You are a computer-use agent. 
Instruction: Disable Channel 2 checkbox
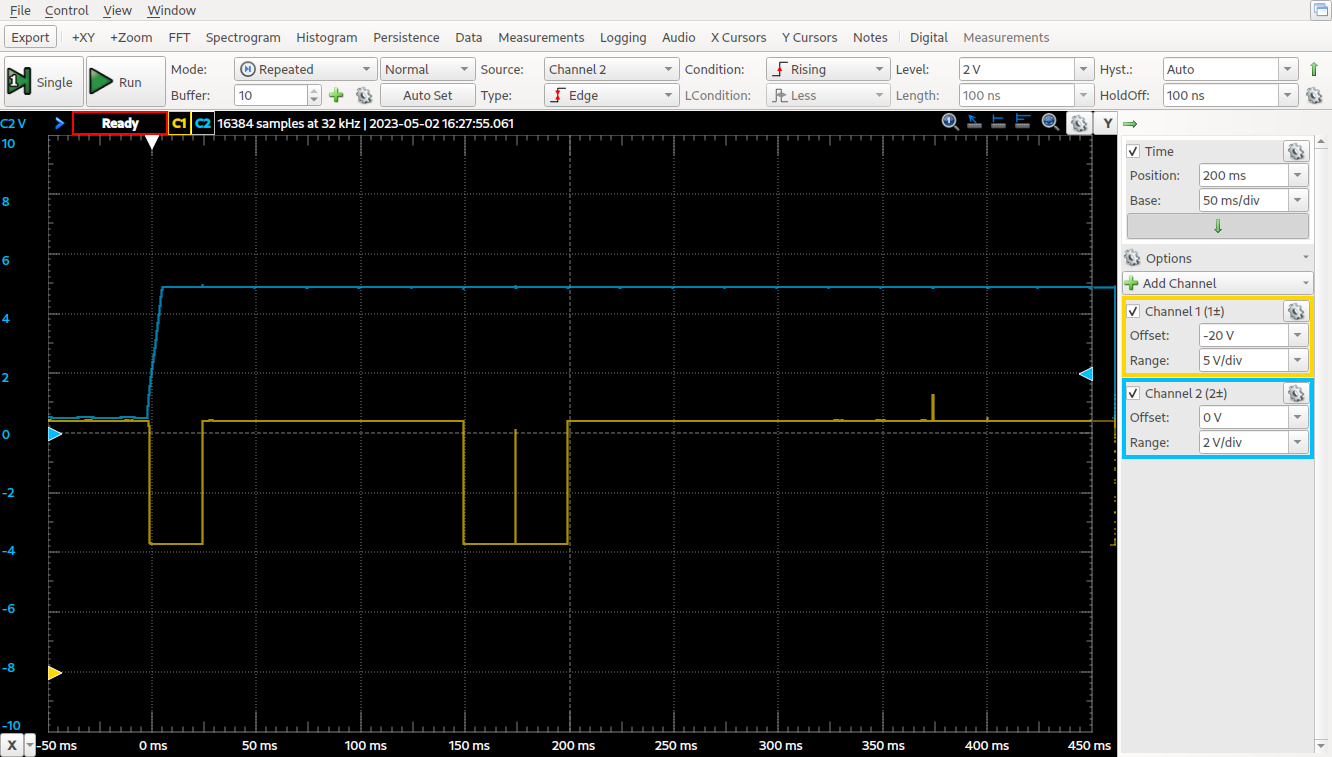pos(1133,393)
